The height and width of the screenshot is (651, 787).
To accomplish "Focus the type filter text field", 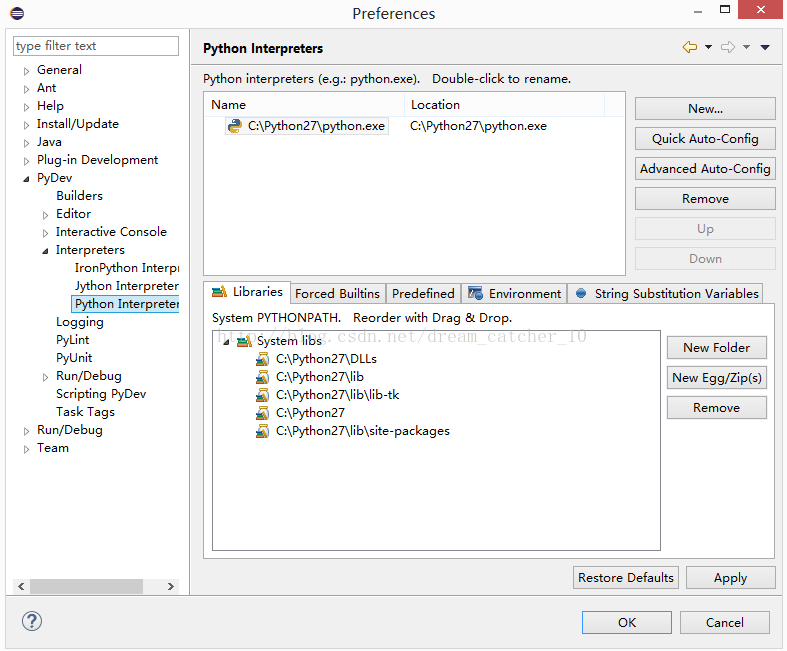I will click(x=96, y=46).
